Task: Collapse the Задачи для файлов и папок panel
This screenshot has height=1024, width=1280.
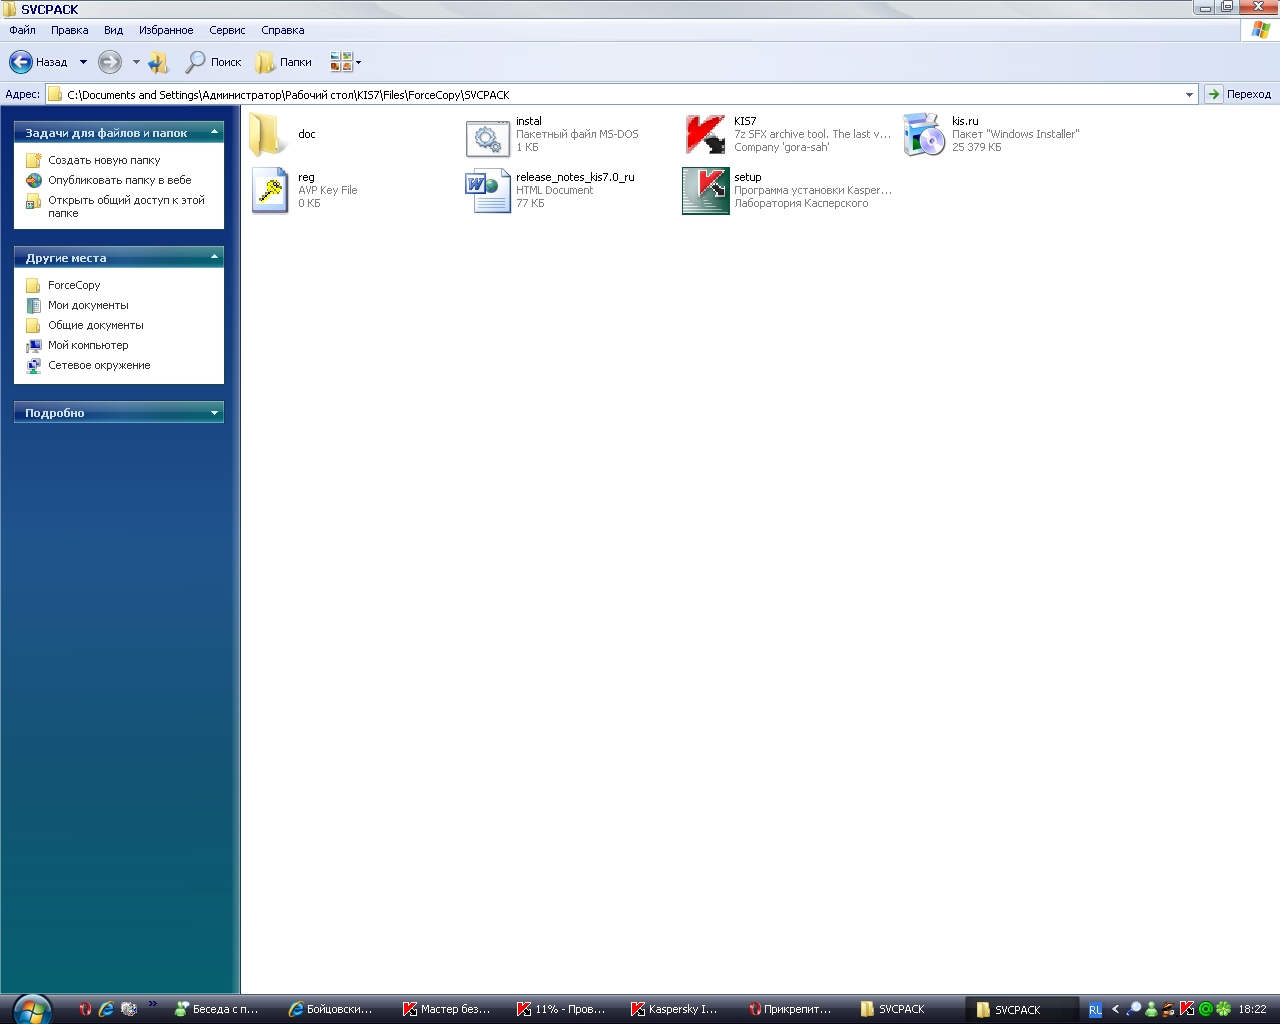Action: click(x=214, y=132)
